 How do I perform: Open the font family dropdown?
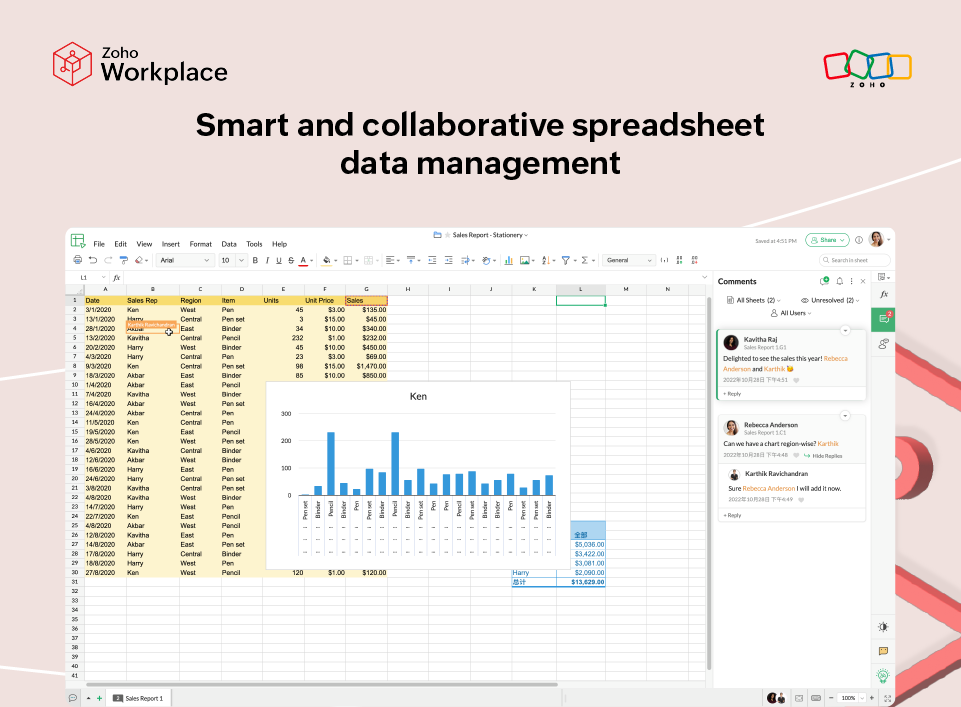coord(184,259)
